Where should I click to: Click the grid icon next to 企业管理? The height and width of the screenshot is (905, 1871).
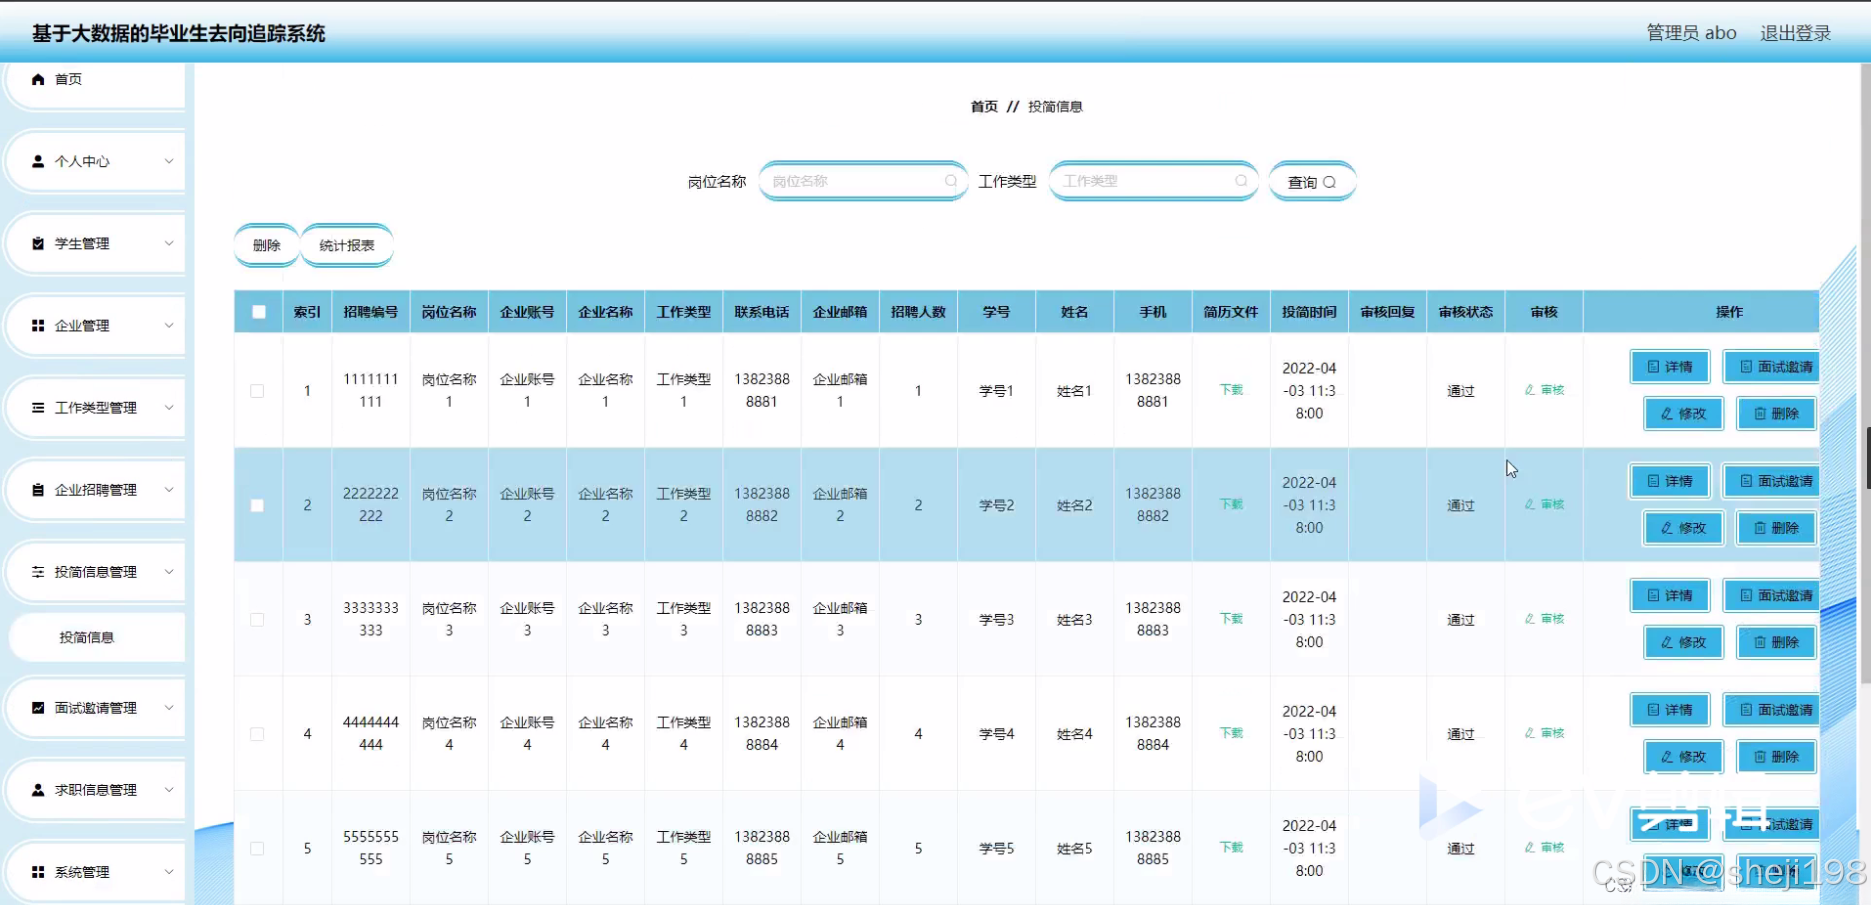[x=38, y=324]
